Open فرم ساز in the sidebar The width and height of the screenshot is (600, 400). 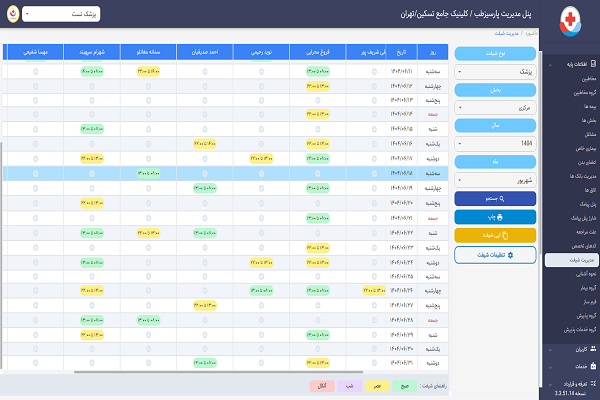point(590,302)
